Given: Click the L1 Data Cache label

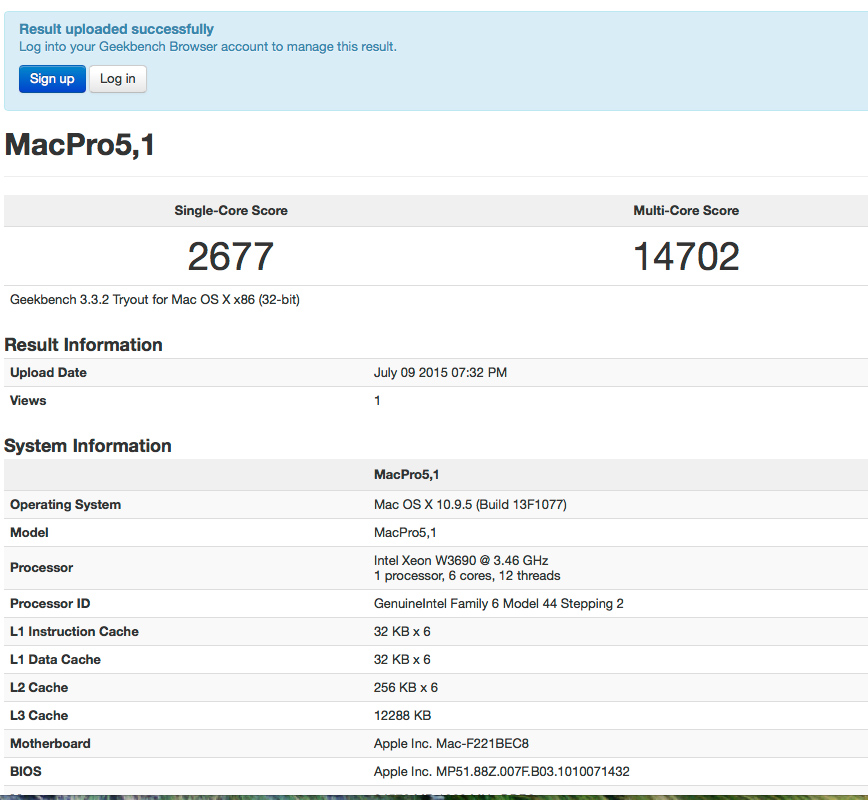Looking at the screenshot, I should tap(55, 659).
